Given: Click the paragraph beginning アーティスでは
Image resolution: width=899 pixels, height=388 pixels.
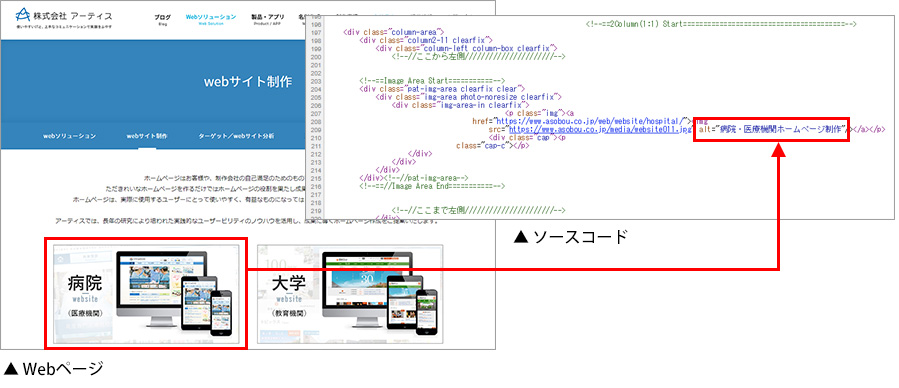Looking at the screenshot, I should pos(247,221).
